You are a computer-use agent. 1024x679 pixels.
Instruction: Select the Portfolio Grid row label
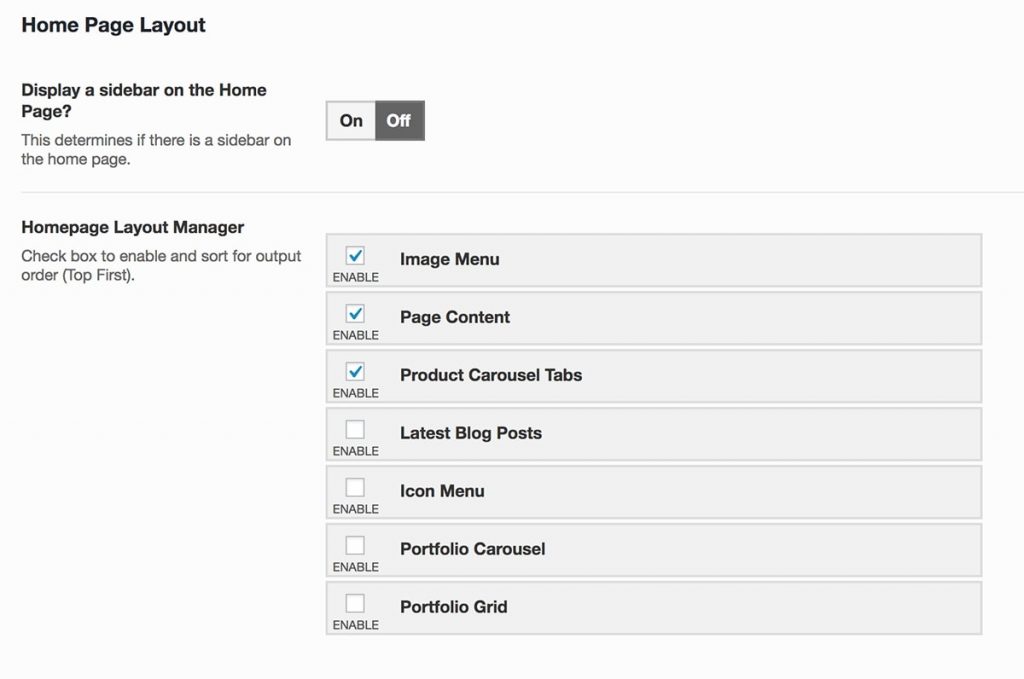(x=453, y=607)
